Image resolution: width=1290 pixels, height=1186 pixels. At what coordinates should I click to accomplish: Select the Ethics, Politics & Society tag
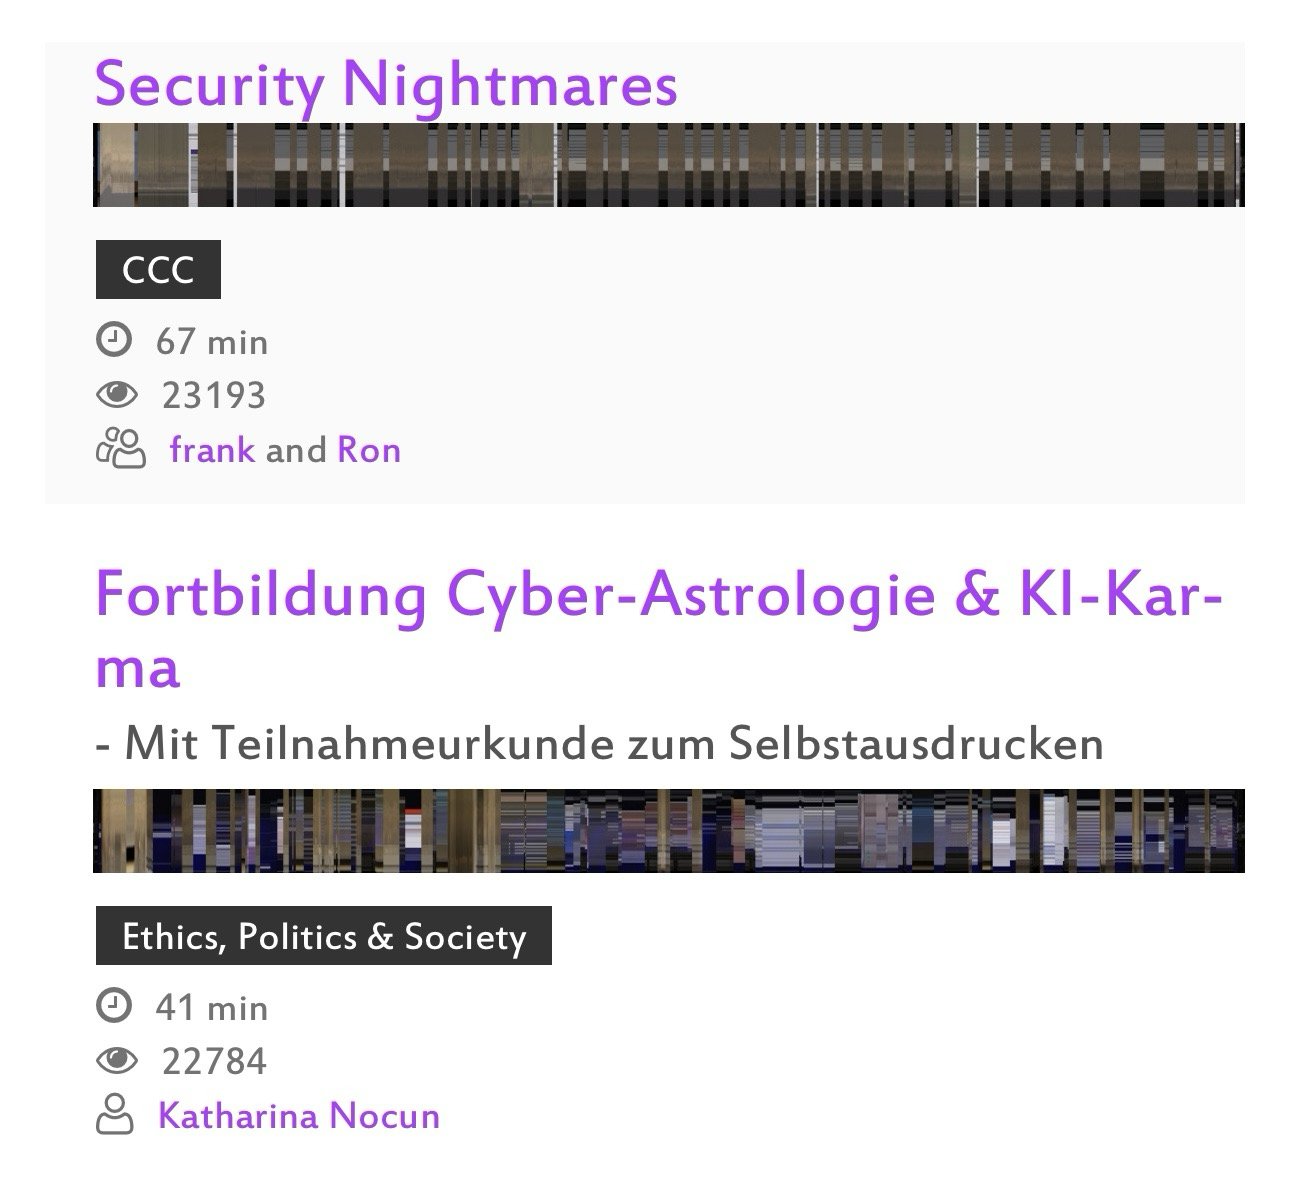point(324,936)
